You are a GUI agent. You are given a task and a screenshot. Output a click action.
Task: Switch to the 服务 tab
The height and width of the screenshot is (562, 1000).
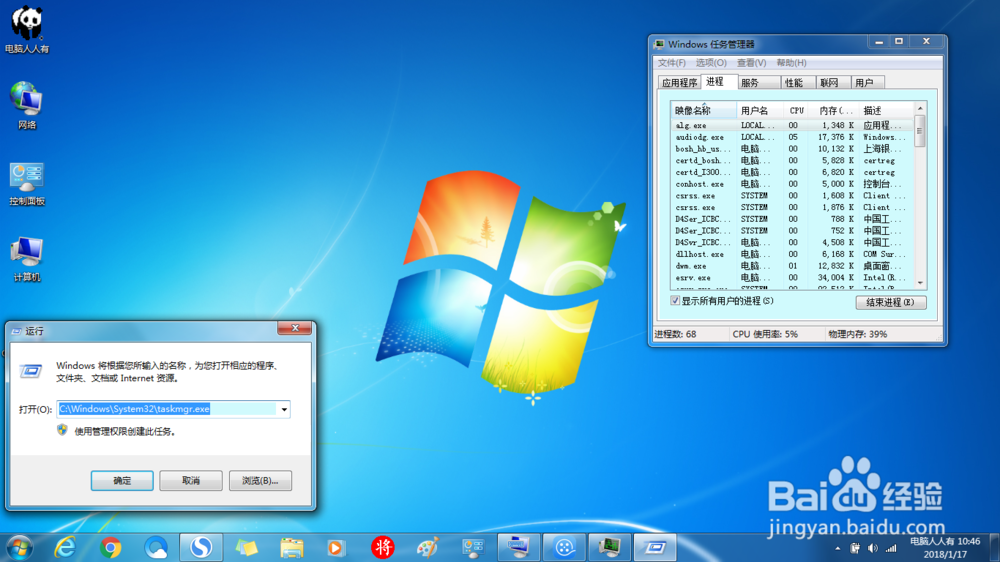tap(758, 83)
